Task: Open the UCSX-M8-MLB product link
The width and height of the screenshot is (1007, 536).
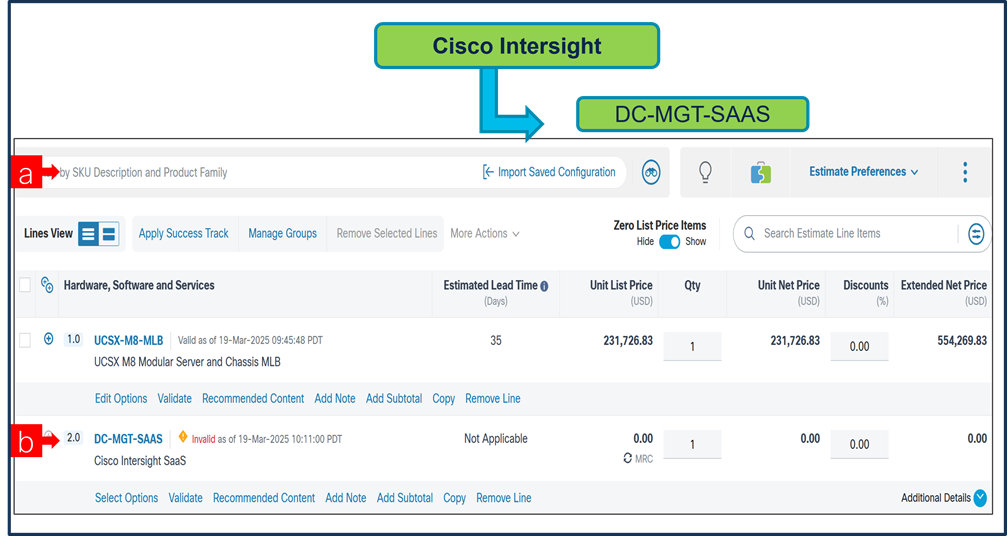Action: point(128,340)
